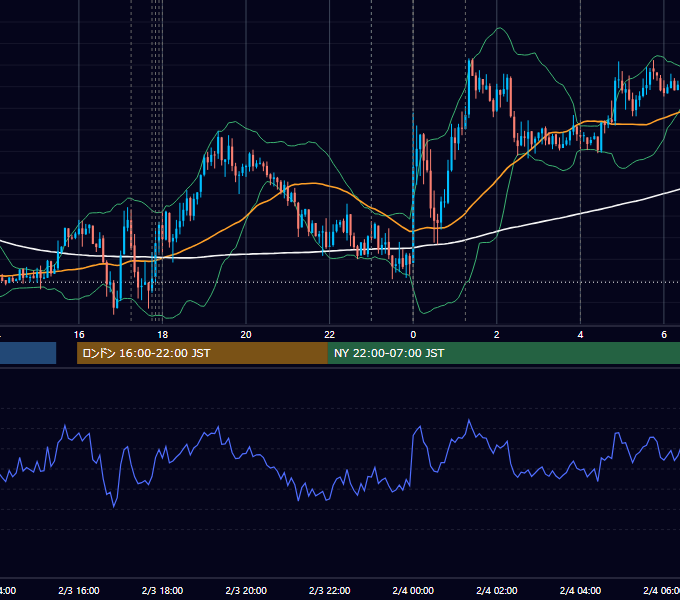Viewport: 680px width, 600px height.
Task: Click the '2/4 04:00' date label
Action: pyautogui.click(x=580, y=590)
